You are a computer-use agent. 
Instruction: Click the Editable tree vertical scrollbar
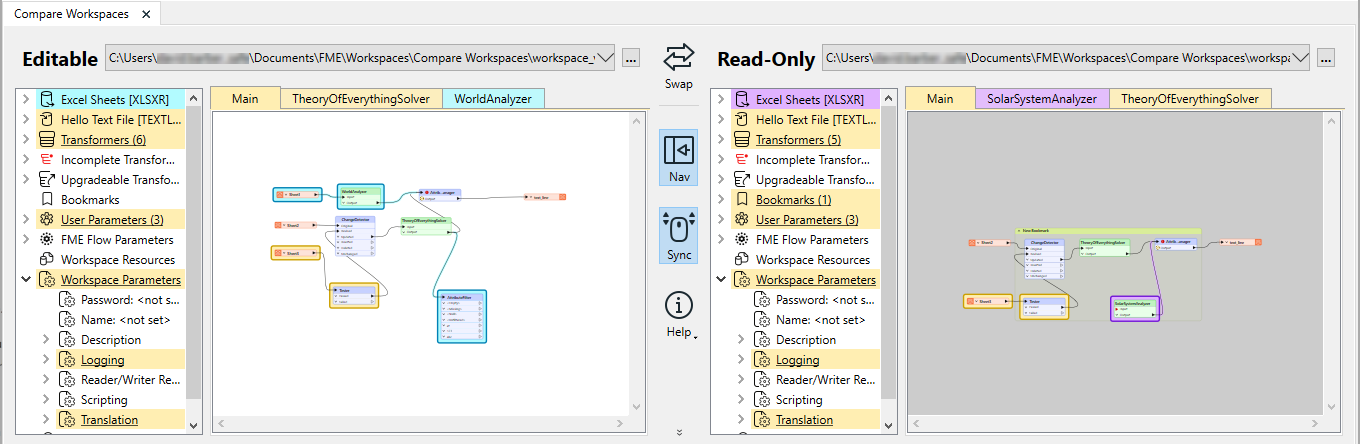coord(196,250)
